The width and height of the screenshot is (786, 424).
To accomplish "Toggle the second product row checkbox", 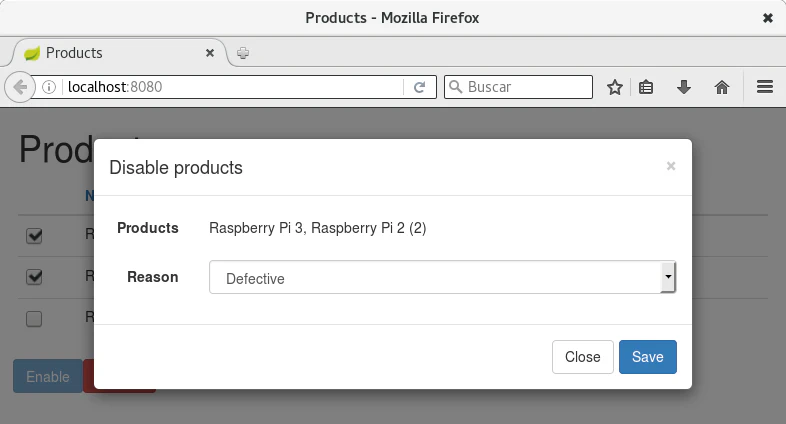I will click(34, 277).
